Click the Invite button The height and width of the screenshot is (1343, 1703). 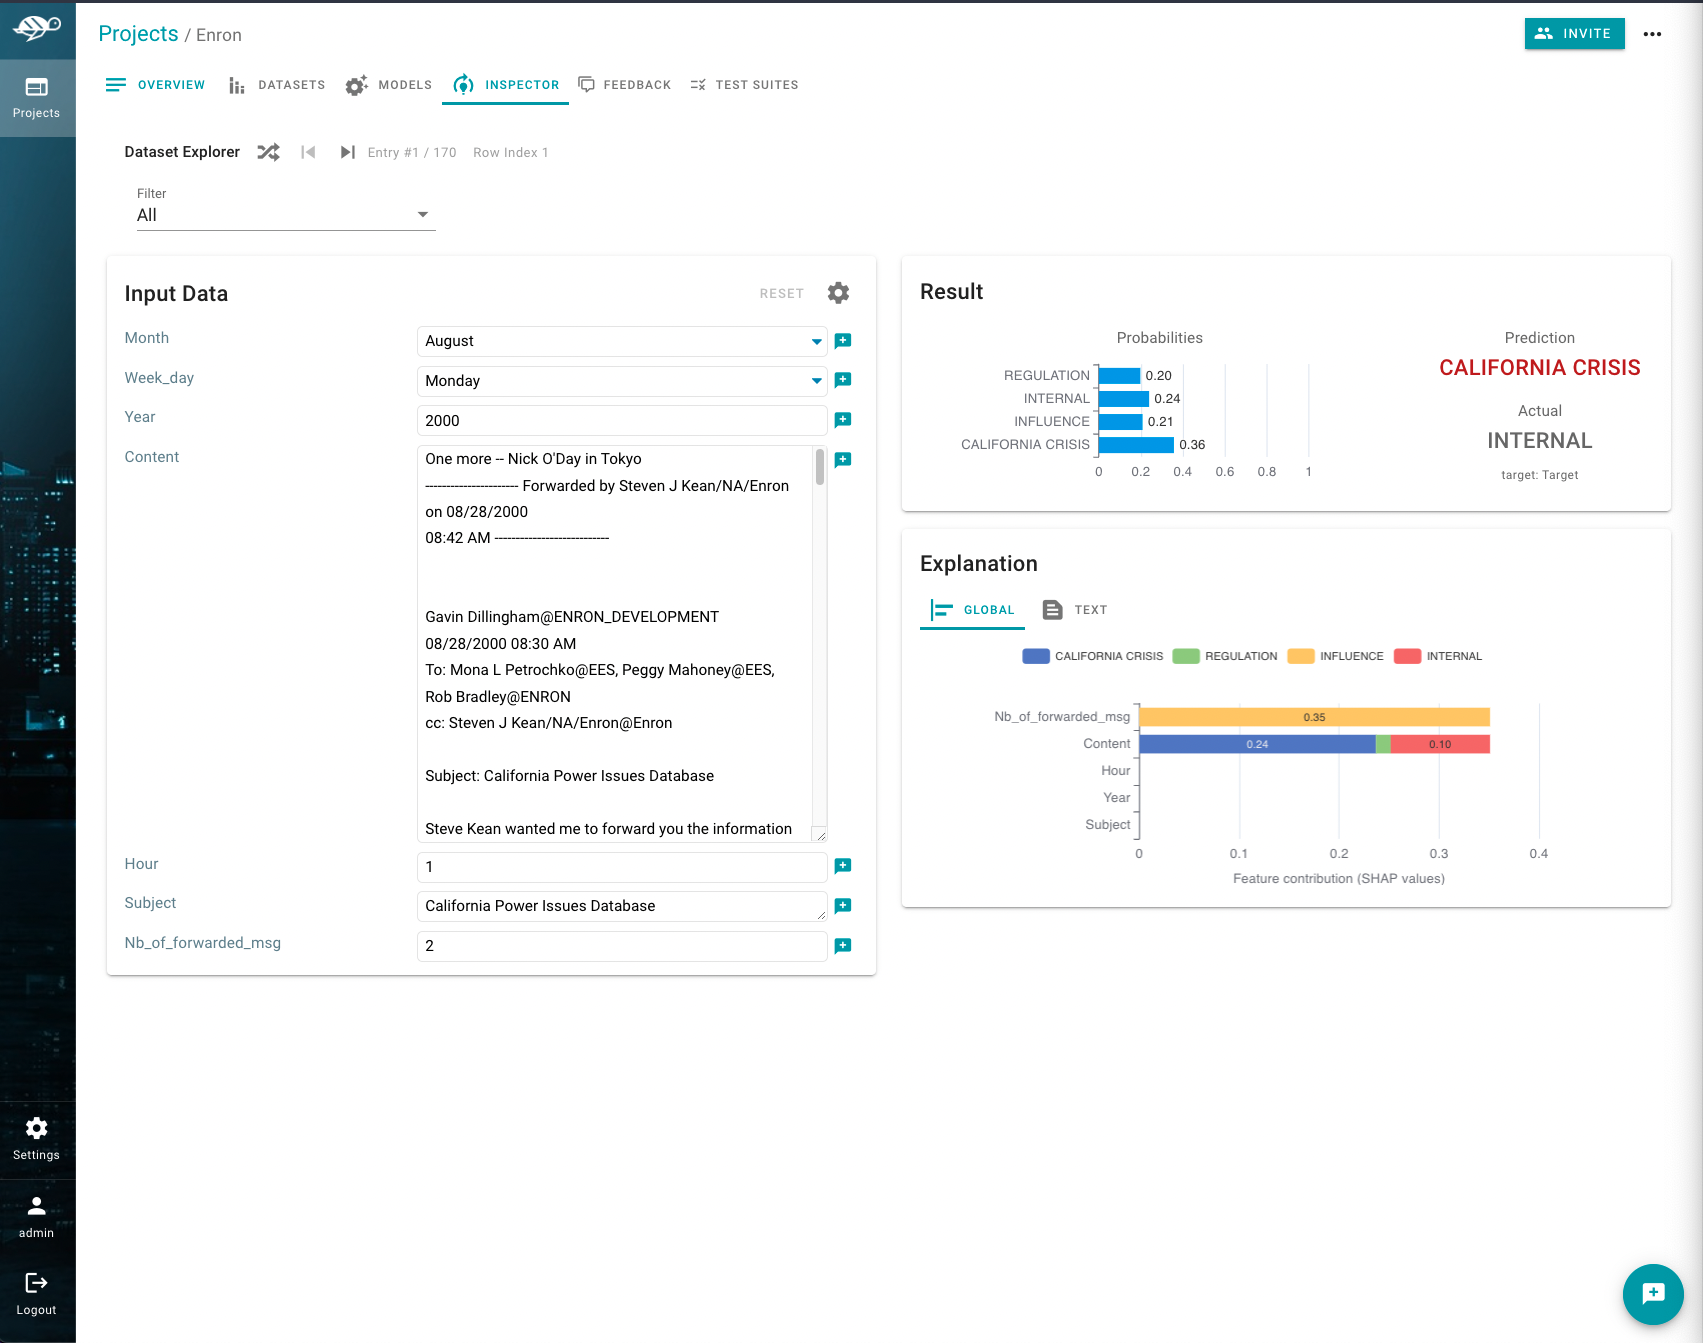[x=1574, y=33]
